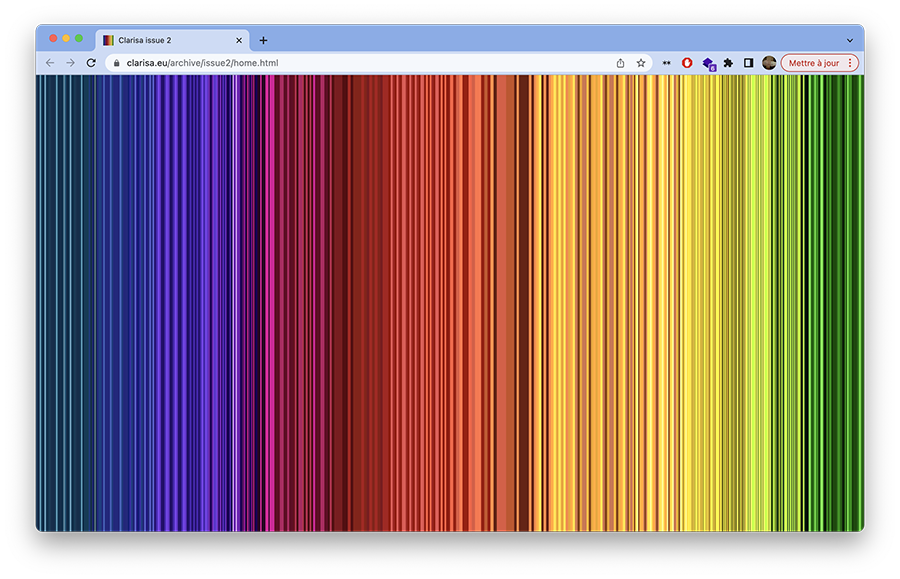The image size is (900, 579).
Task: Close the Clarisa issue 2 tab
Action: (239, 40)
